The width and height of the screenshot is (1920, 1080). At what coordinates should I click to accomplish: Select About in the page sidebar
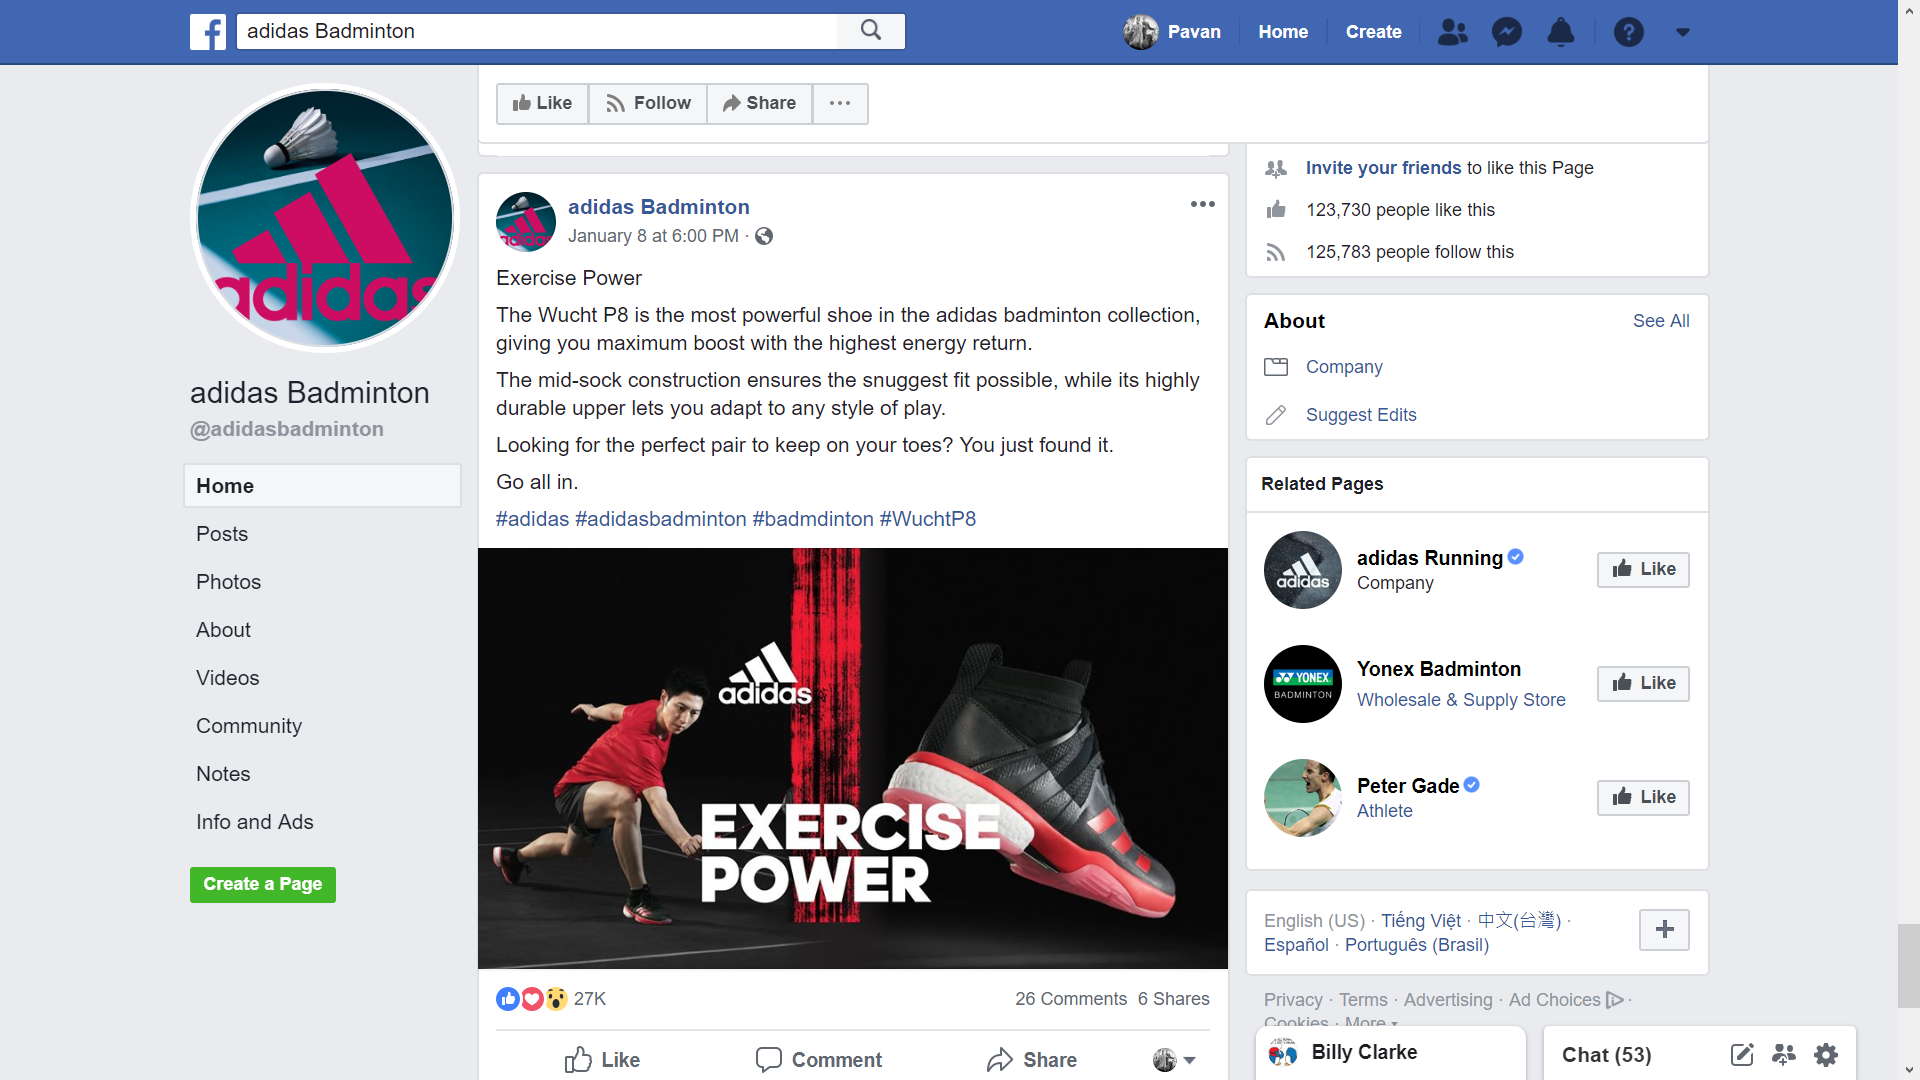pos(223,630)
